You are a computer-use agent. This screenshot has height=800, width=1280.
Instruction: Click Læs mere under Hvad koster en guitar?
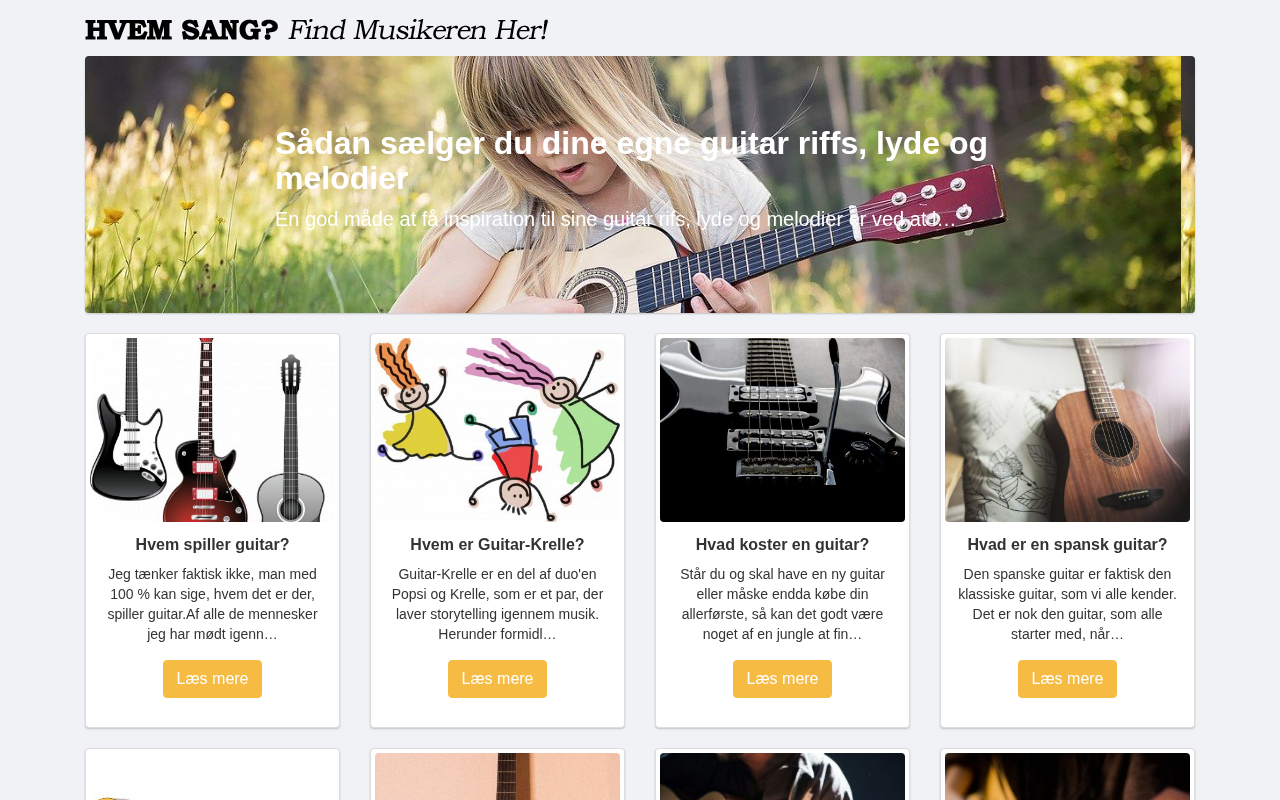782,679
